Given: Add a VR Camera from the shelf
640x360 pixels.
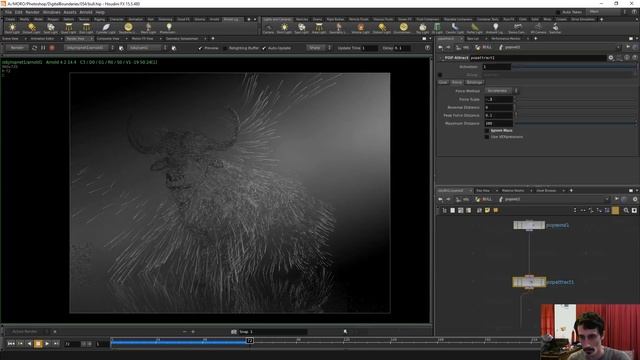Looking at the screenshot, I should [x=538, y=28].
